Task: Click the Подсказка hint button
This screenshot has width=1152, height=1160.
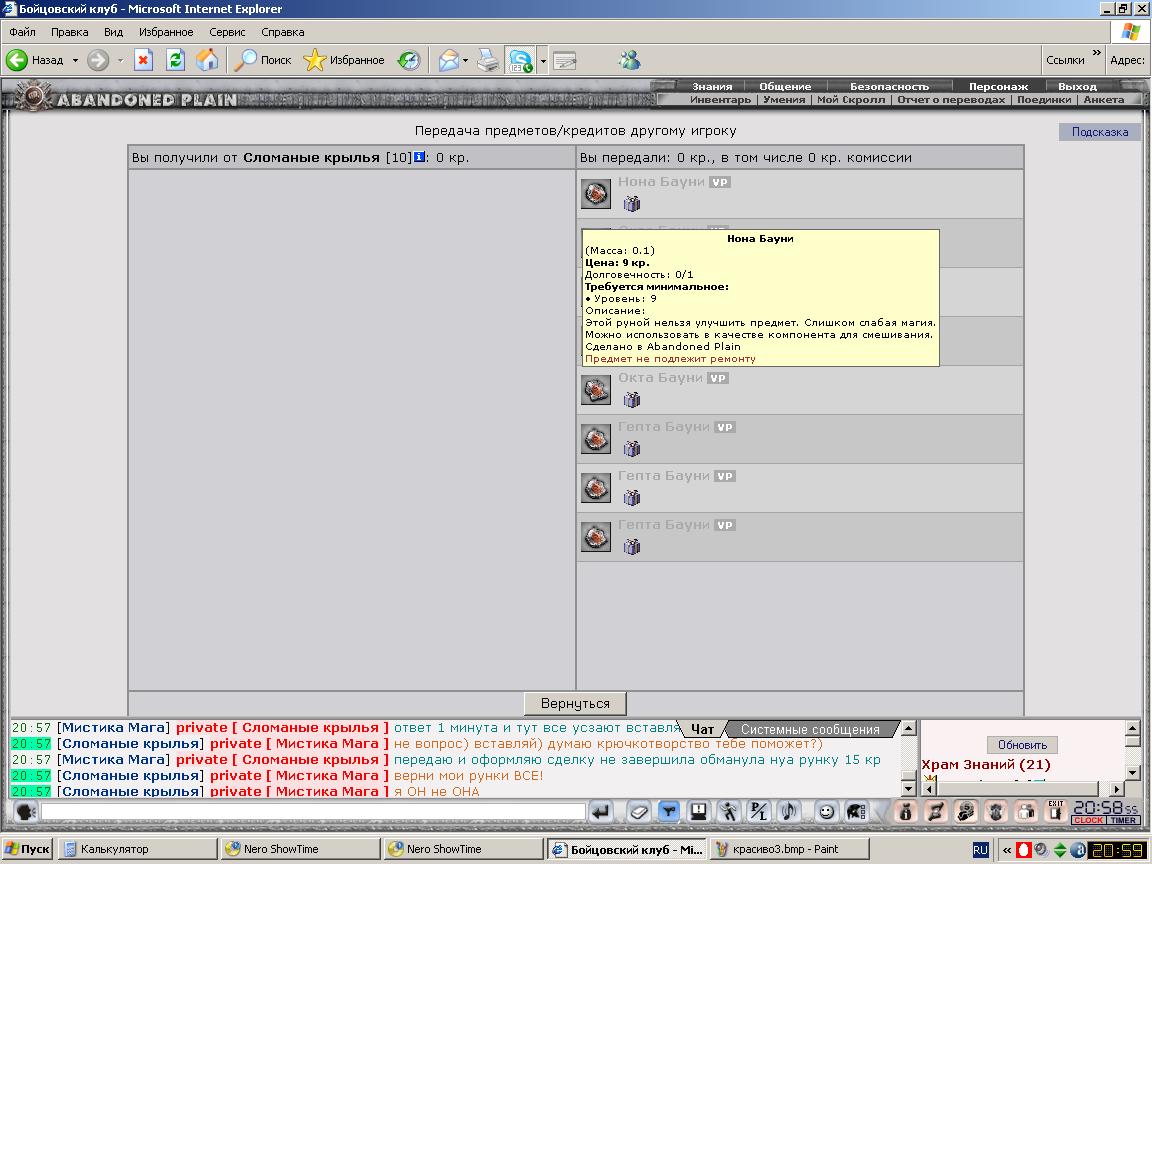Action: 1099,132
